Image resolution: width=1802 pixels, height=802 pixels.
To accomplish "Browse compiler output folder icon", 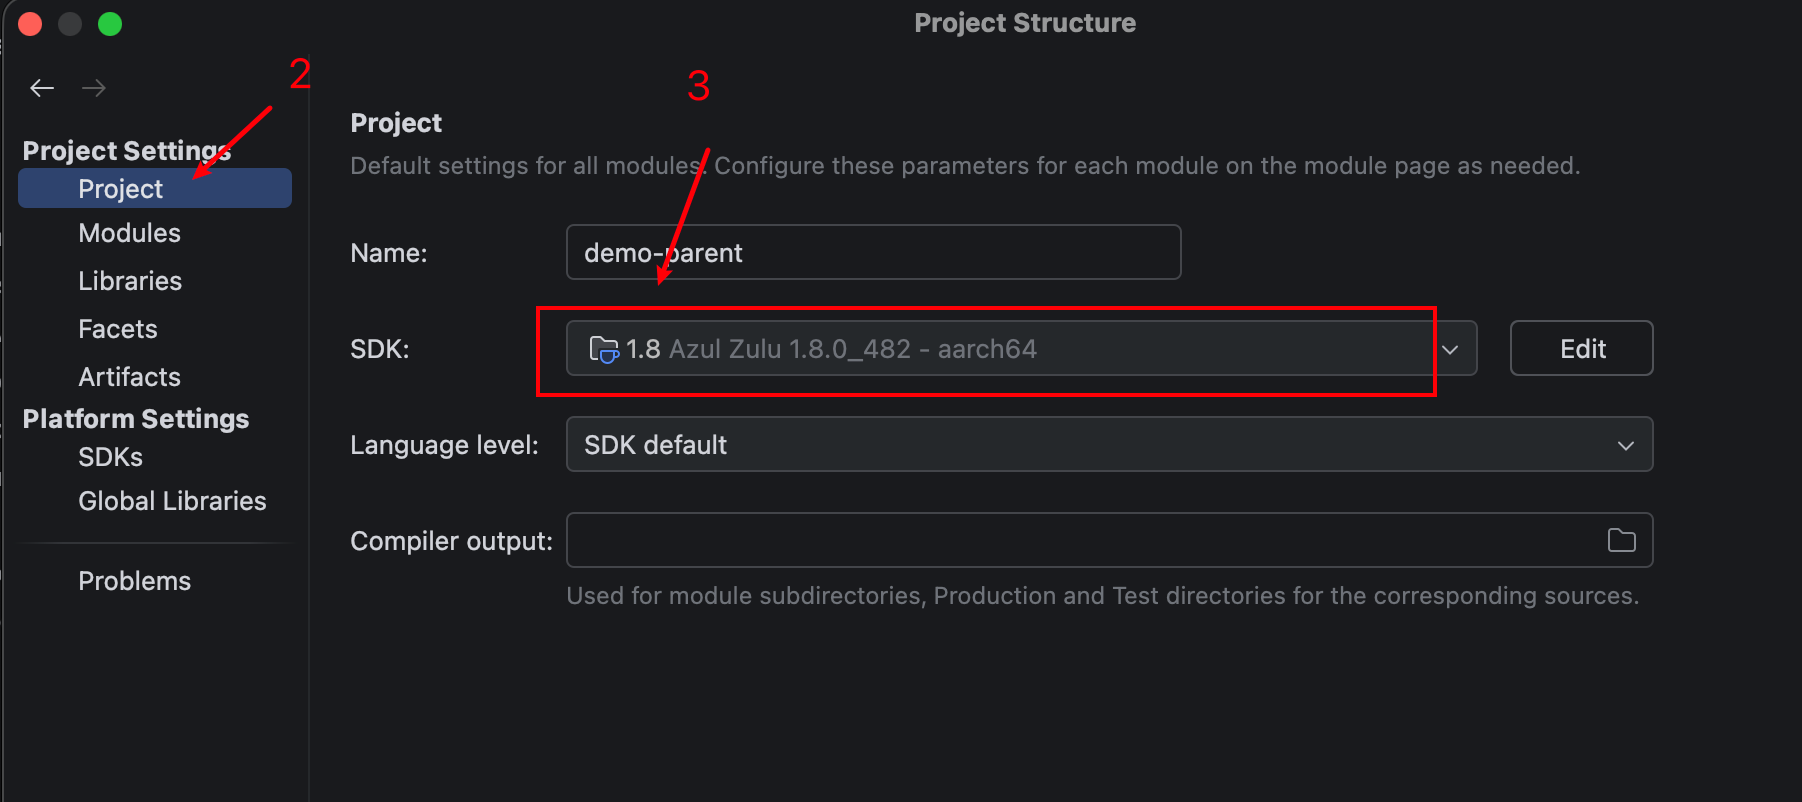I will [x=1621, y=540].
